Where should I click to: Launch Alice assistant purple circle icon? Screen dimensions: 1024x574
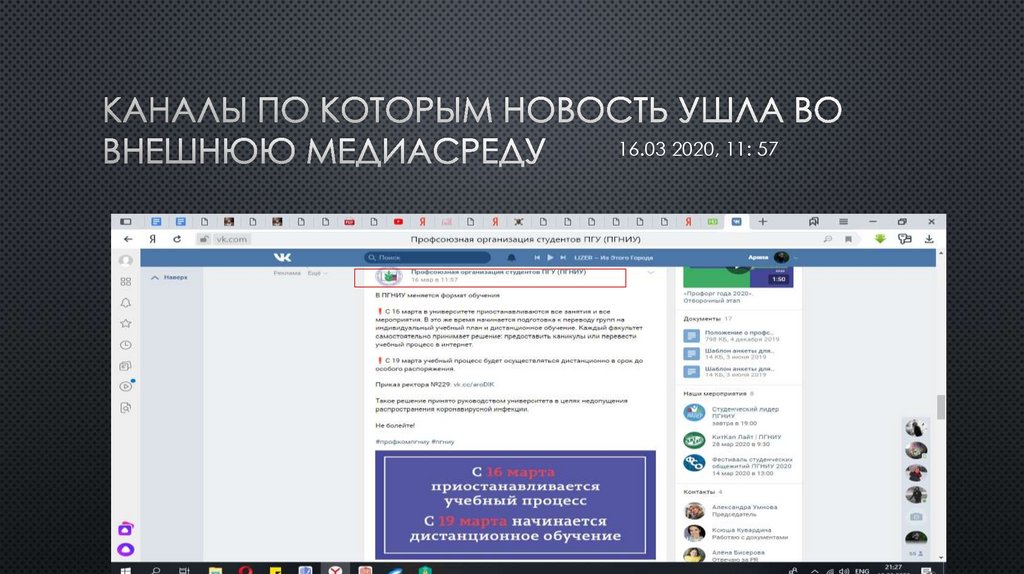pos(125,549)
